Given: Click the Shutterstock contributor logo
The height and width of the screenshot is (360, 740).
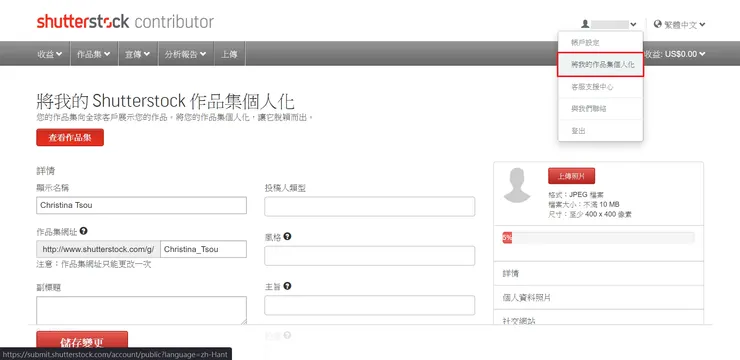Looking at the screenshot, I should pos(125,22).
